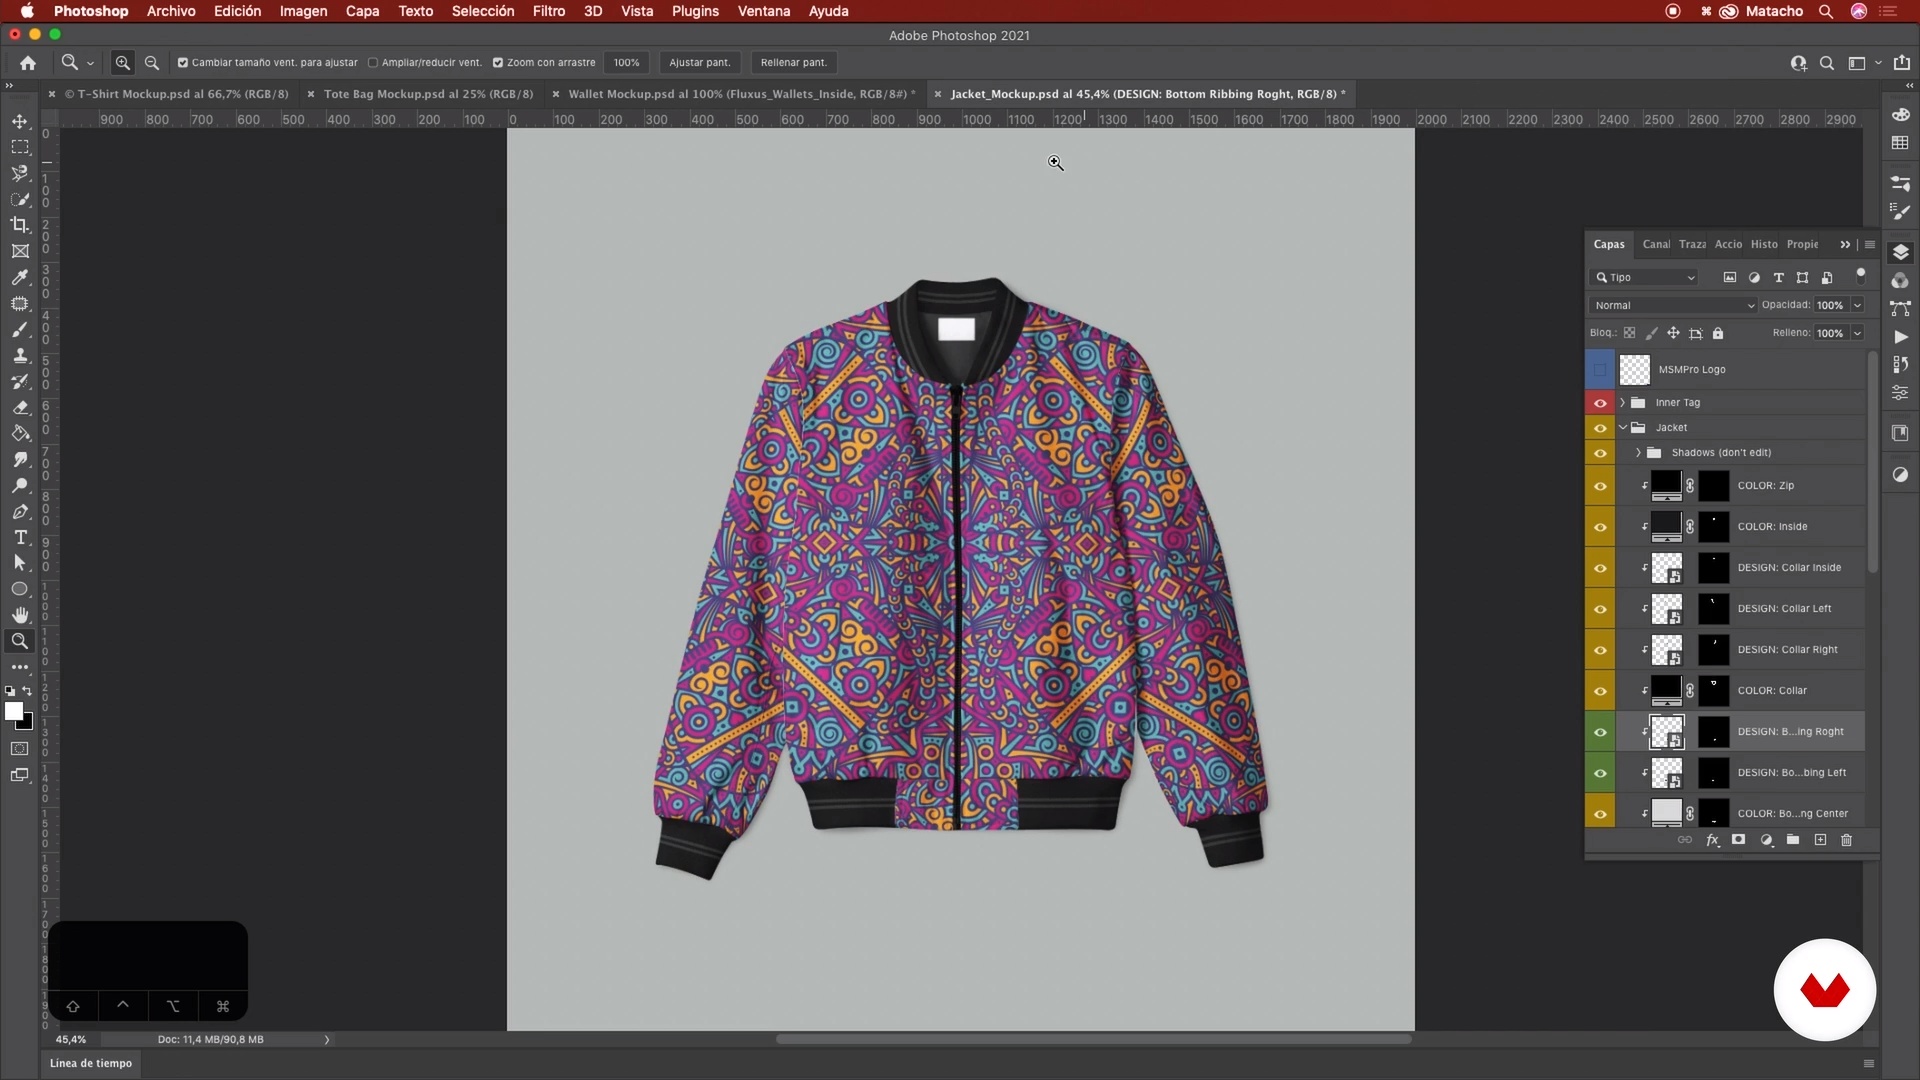Click the Zoom Out mode icon
This screenshot has width=1920, height=1080.
[x=152, y=62]
